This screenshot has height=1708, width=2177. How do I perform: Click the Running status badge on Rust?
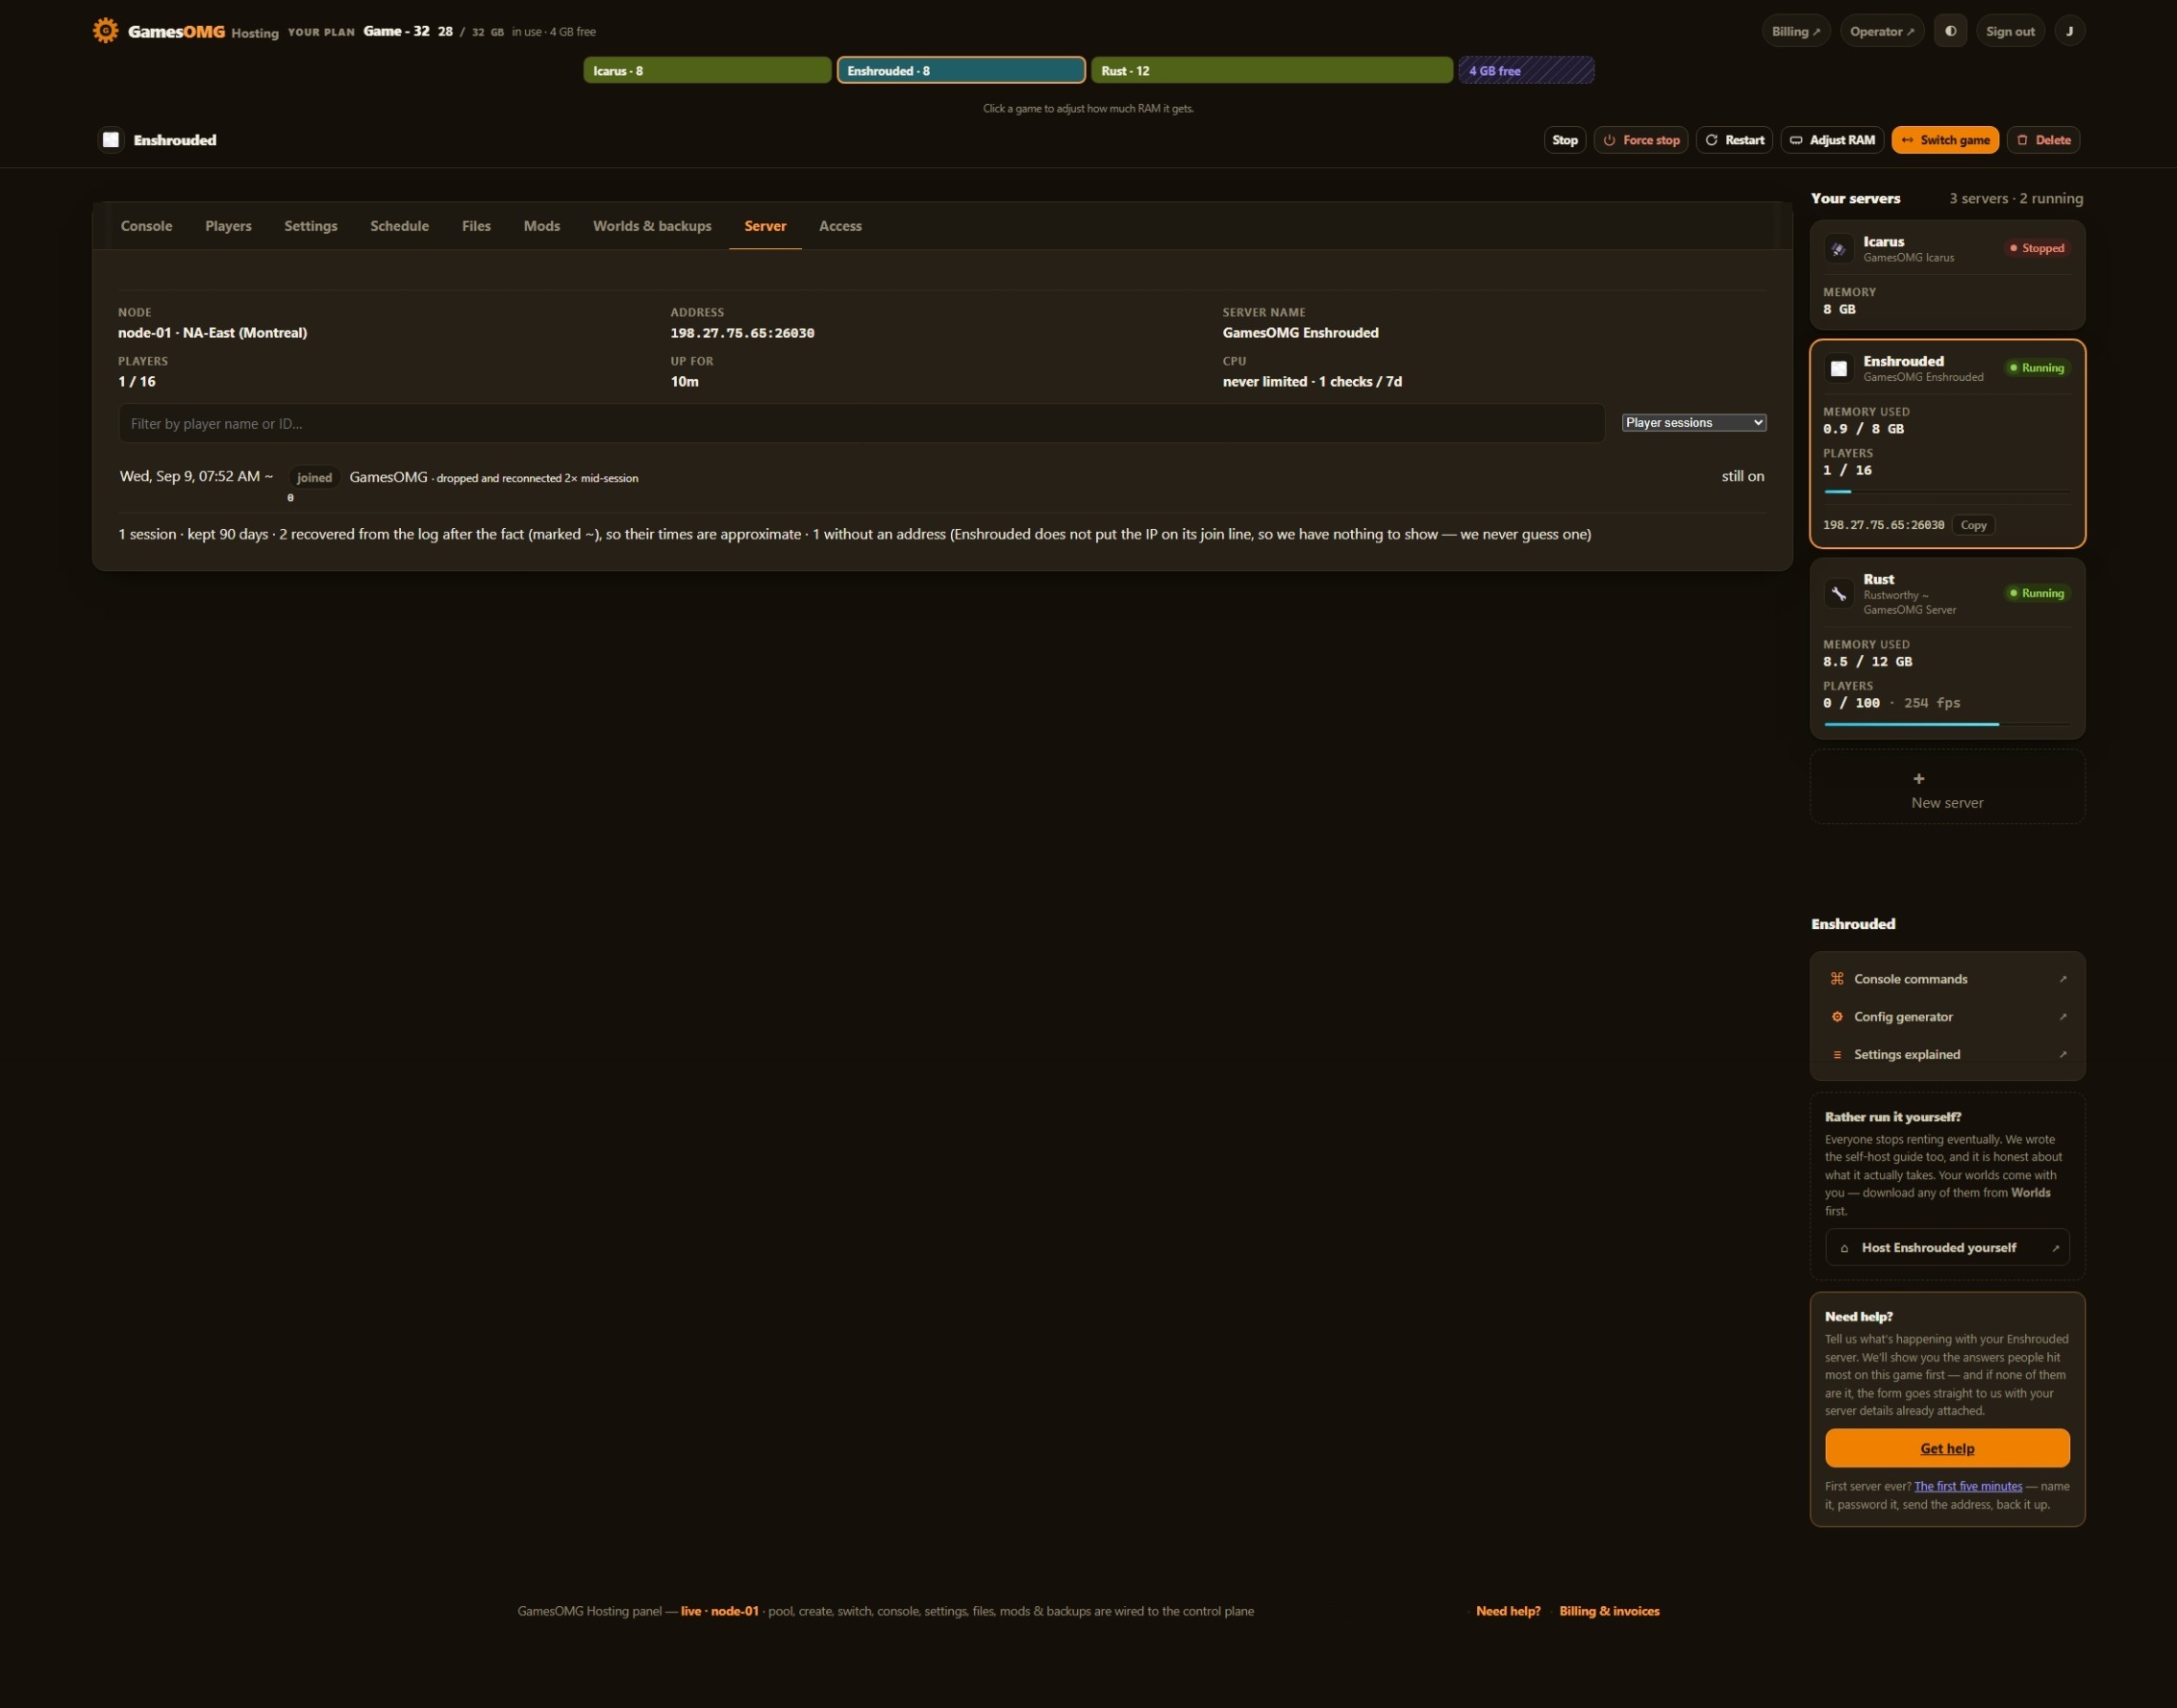click(x=2036, y=594)
